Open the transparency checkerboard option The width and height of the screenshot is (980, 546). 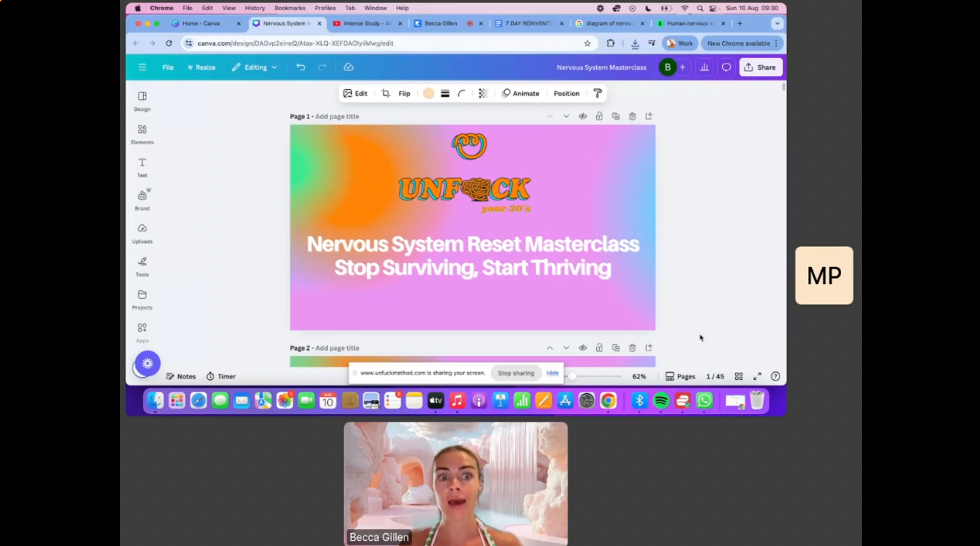pyautogui.click(x=482, y=94)
